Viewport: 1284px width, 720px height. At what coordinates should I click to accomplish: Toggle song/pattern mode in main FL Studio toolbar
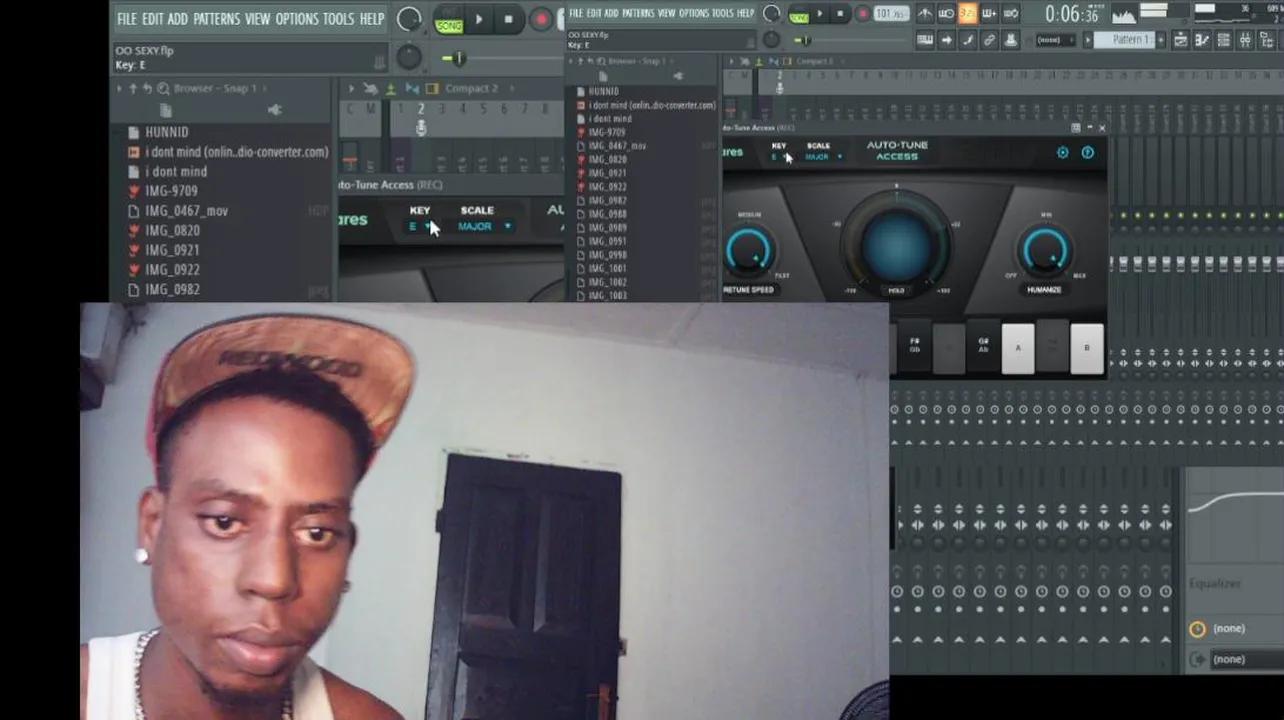pos(798,15)
